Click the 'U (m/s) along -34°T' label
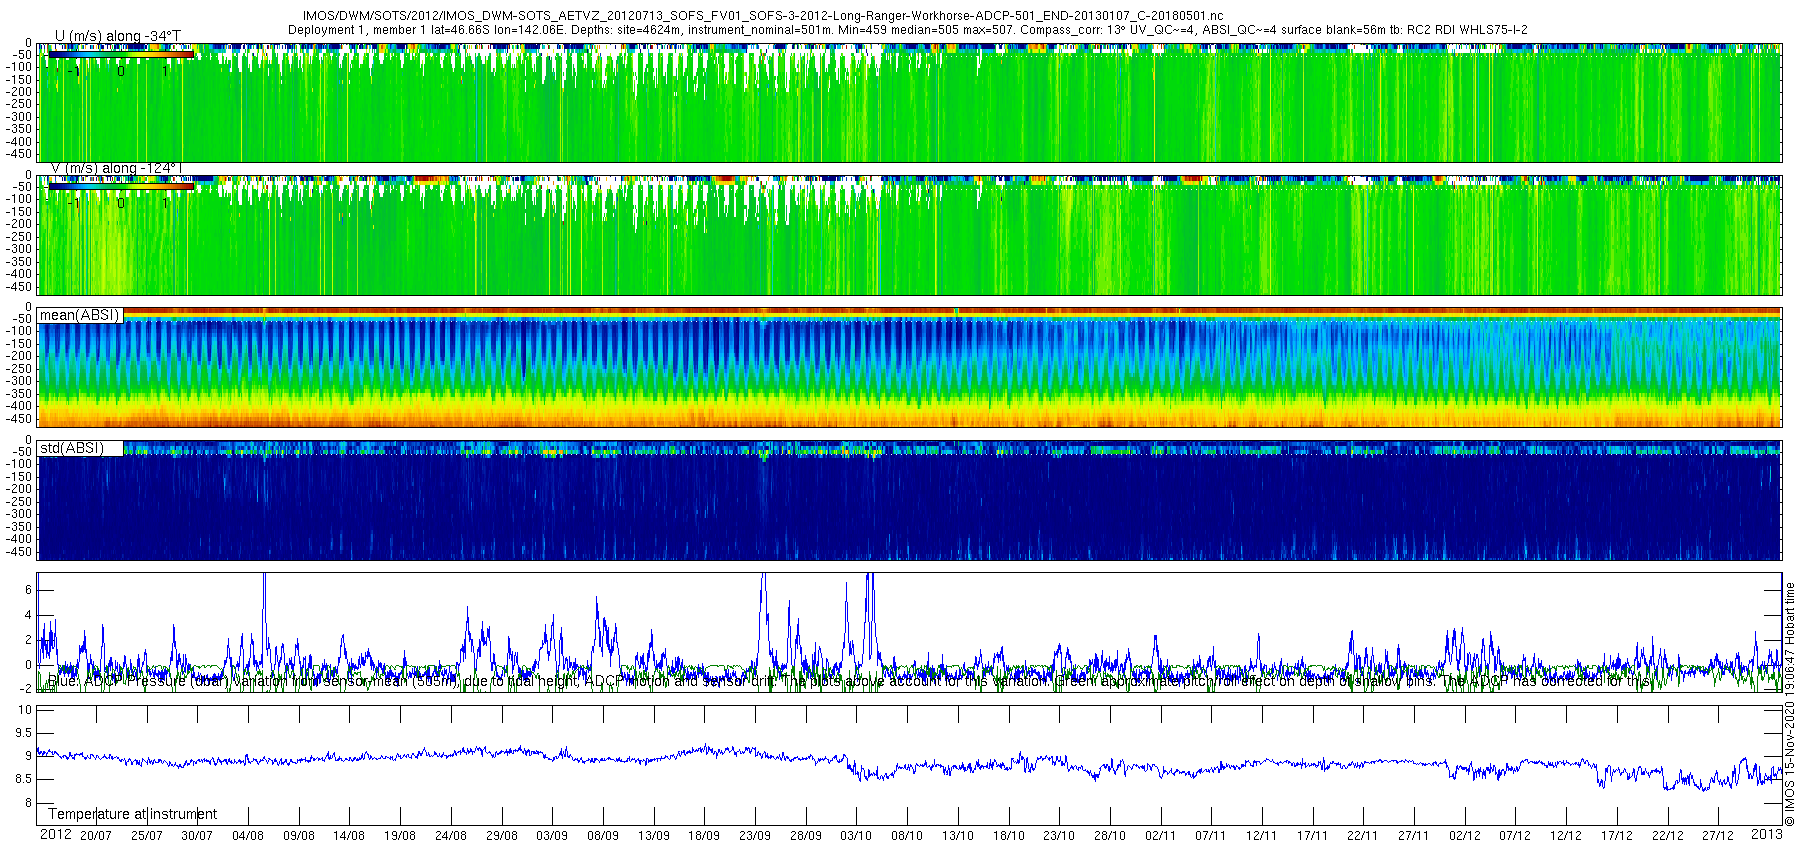 click(x=118, y=36)
